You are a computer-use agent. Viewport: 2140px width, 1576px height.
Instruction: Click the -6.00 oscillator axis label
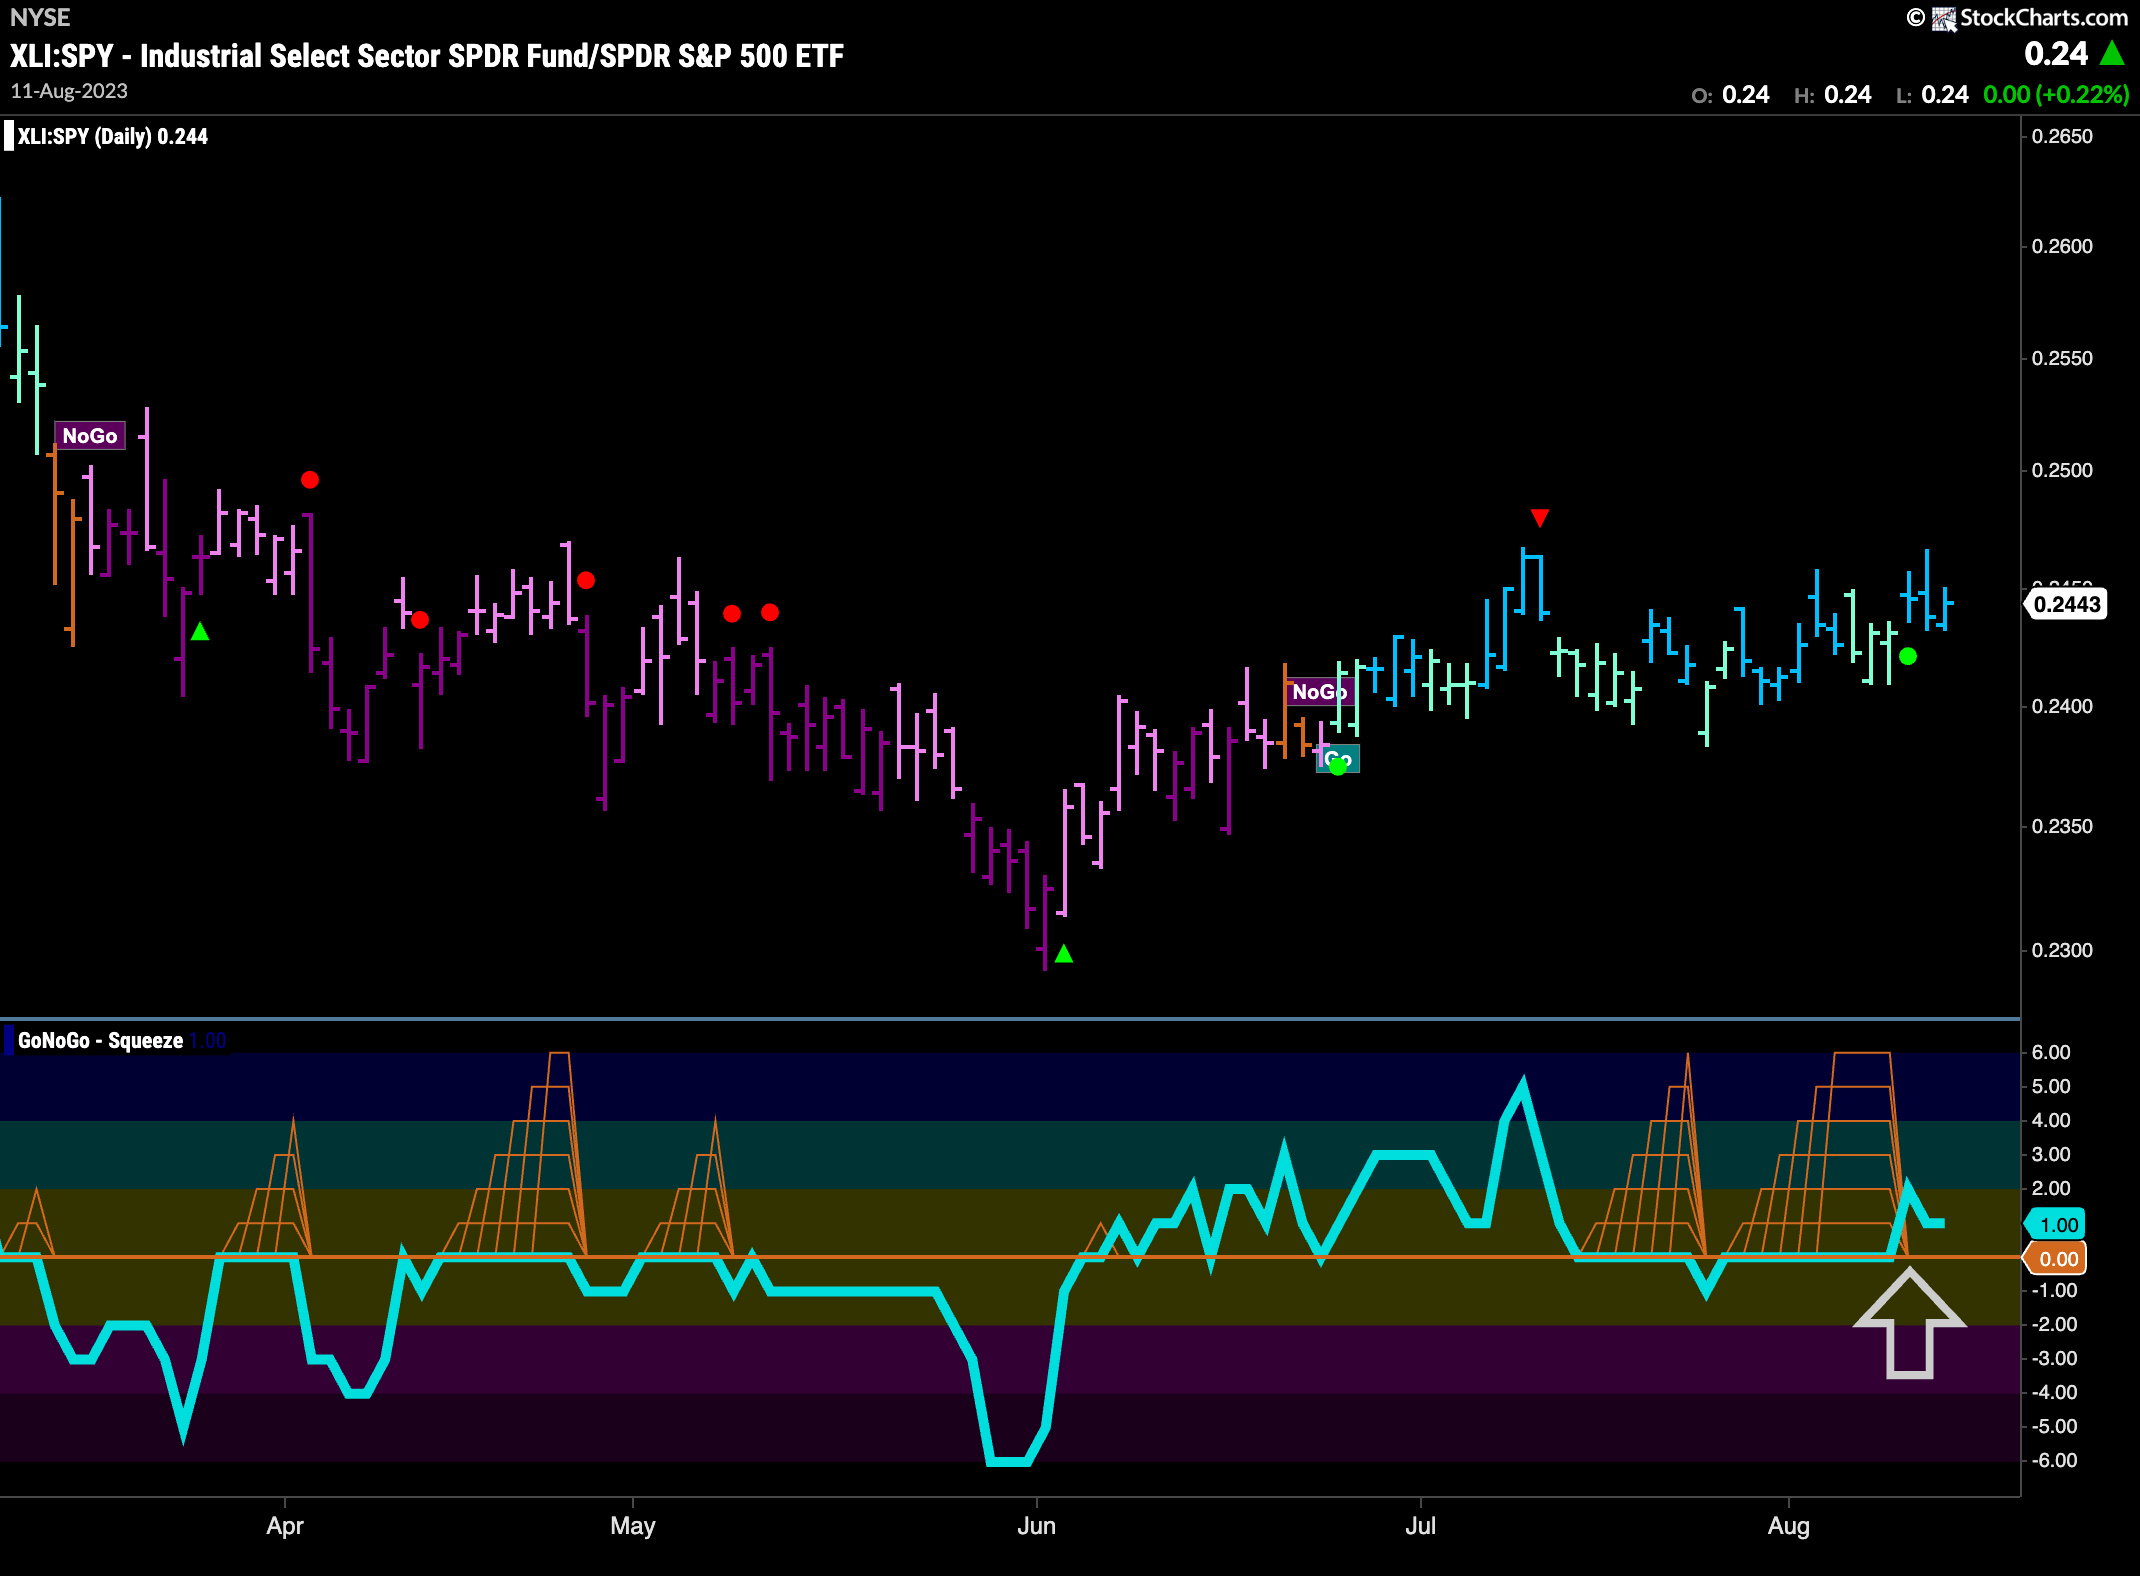click(2054, 1461)
